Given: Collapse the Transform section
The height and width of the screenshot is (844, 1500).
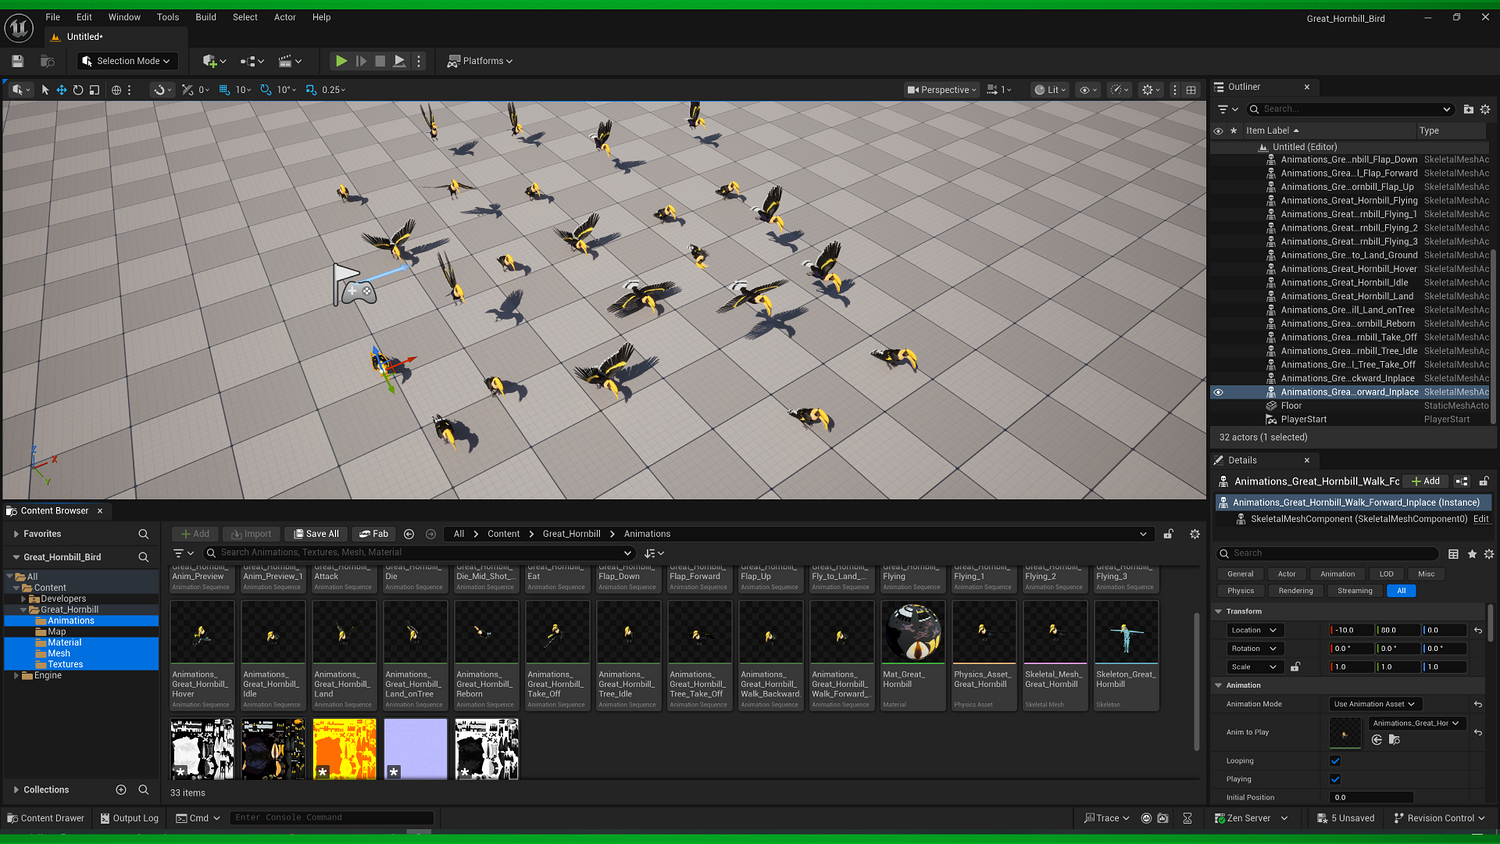Looking at the screenshot, I should pos(1218,611).
